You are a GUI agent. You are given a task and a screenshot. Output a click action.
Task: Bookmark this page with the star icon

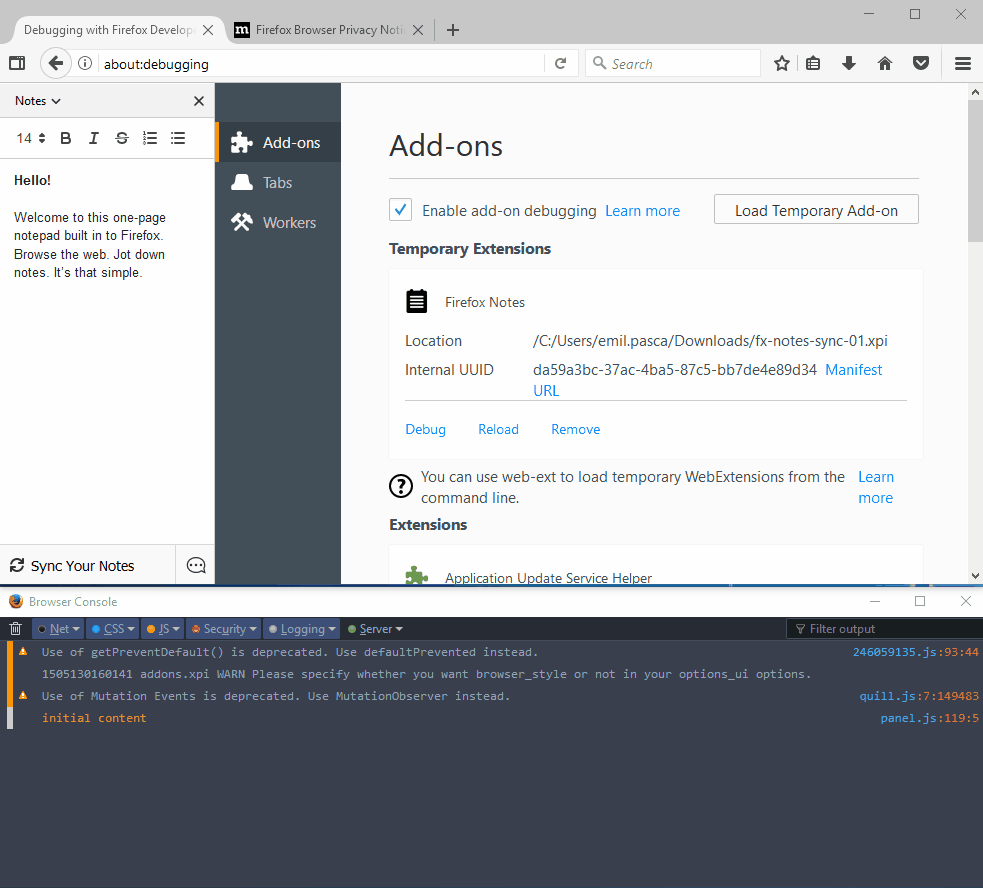pyautogui.click(x=781, y=63)
